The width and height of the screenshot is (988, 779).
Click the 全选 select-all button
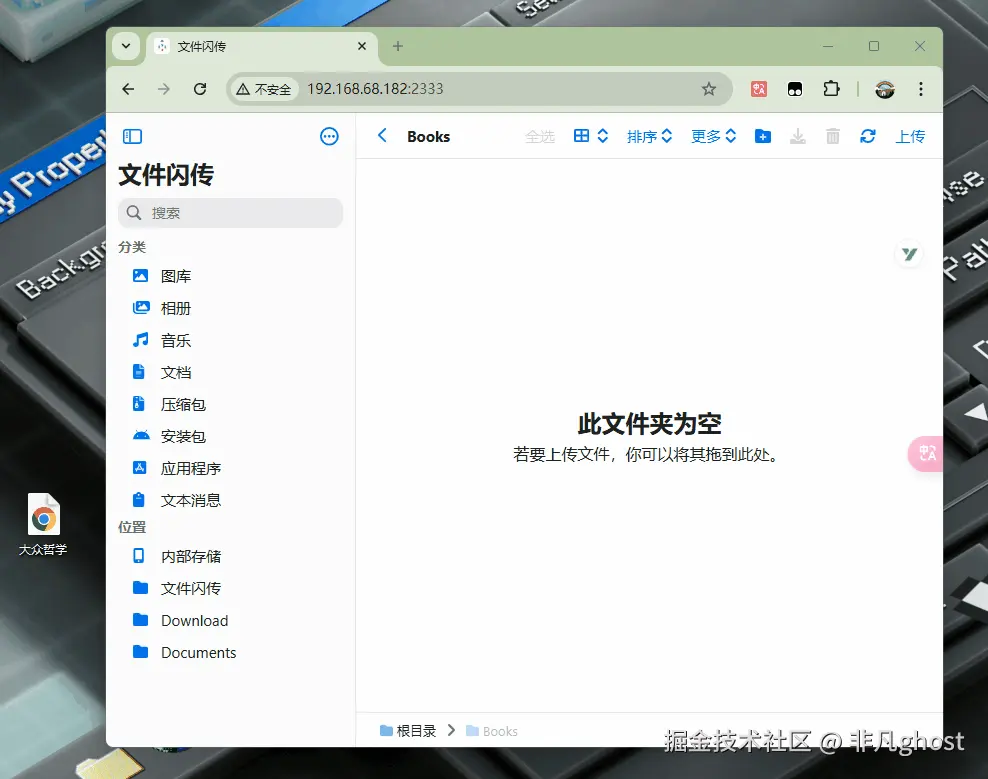(x=540, y=136)
